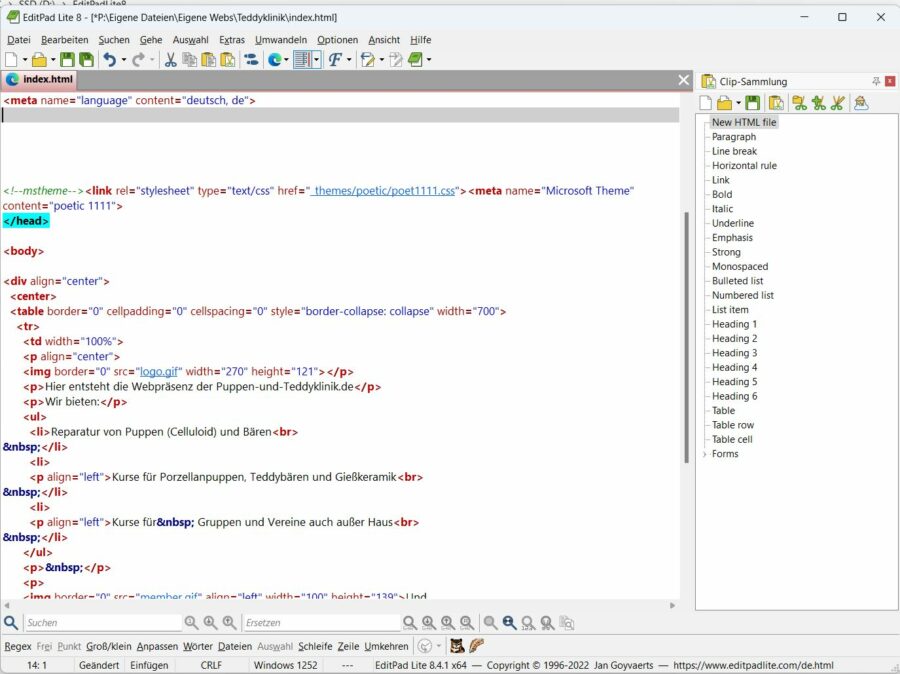Toggle the Wörter whole-word search option
The image size is (900, 674).
(x=198, y=646)
